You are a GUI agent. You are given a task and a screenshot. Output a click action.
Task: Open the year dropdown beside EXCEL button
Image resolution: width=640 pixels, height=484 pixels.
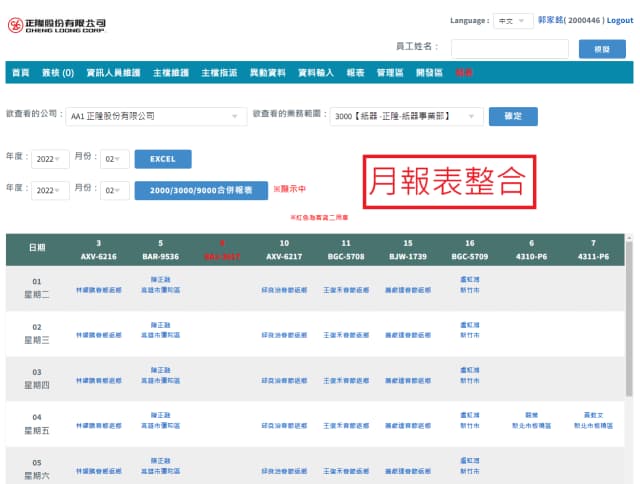coord(49,159)
